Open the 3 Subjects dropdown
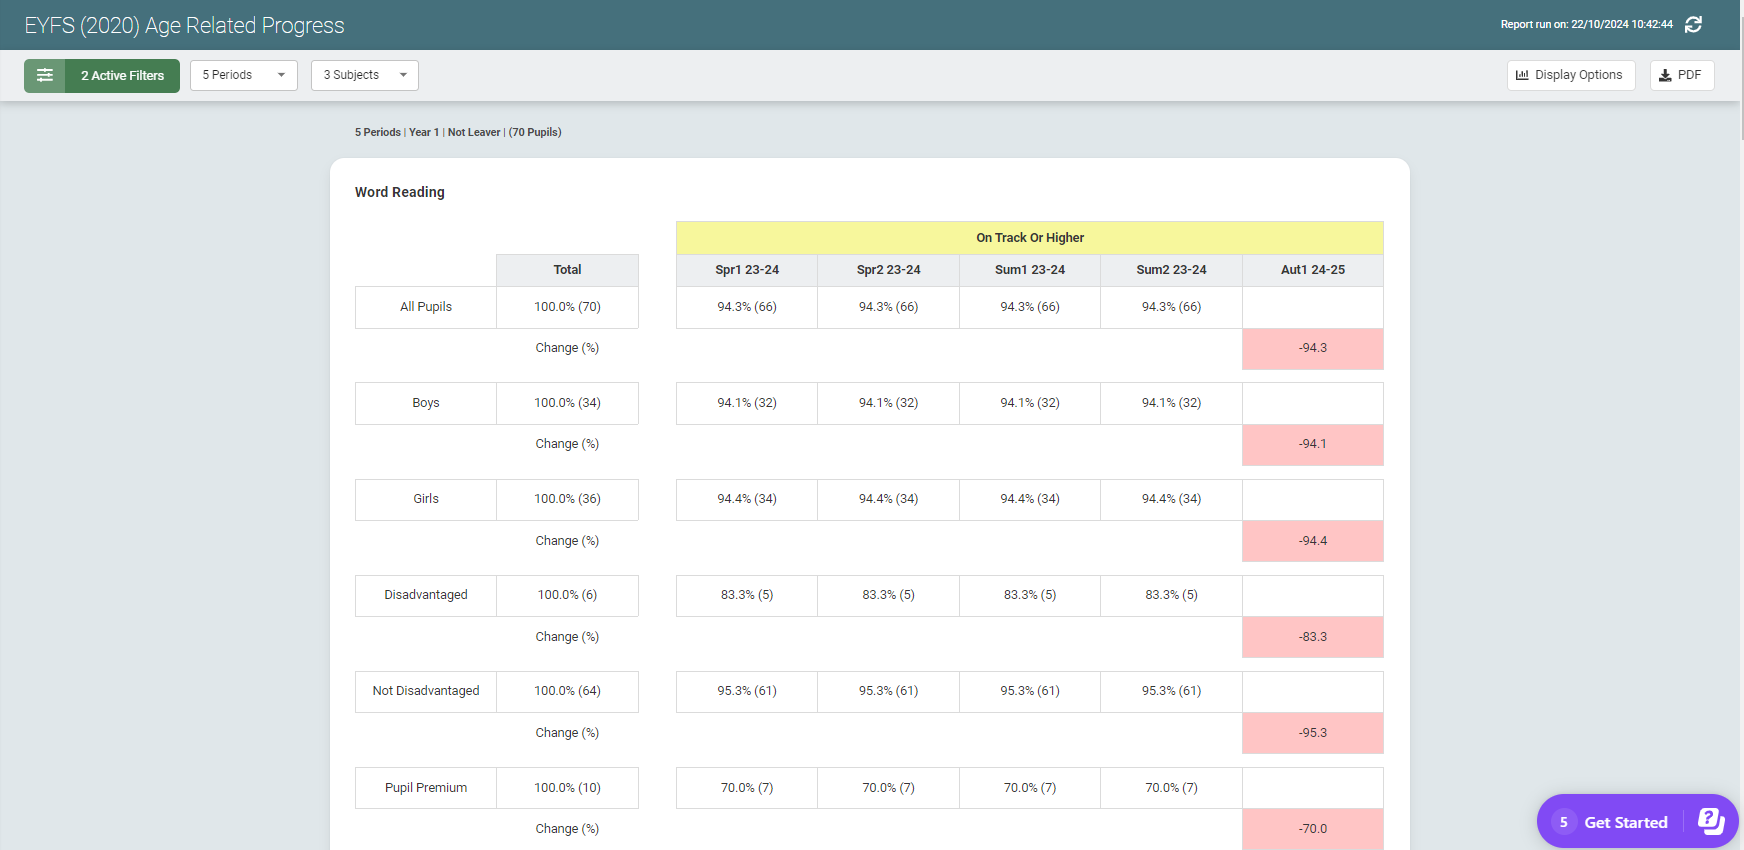The width and height of the screenshot is (1744, 850). [364, 76]
